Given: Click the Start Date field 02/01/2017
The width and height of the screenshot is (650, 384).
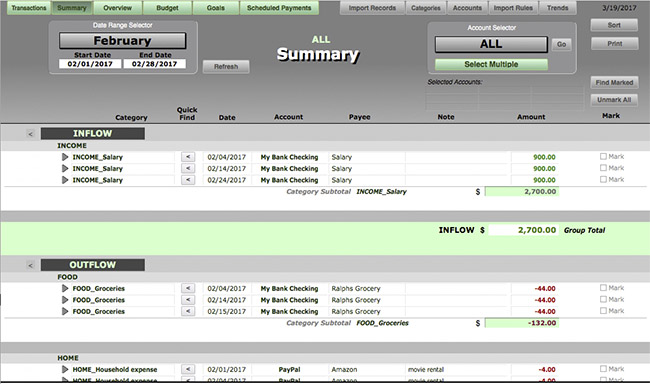Looking at the screenshot, I should tap(90, 64).
